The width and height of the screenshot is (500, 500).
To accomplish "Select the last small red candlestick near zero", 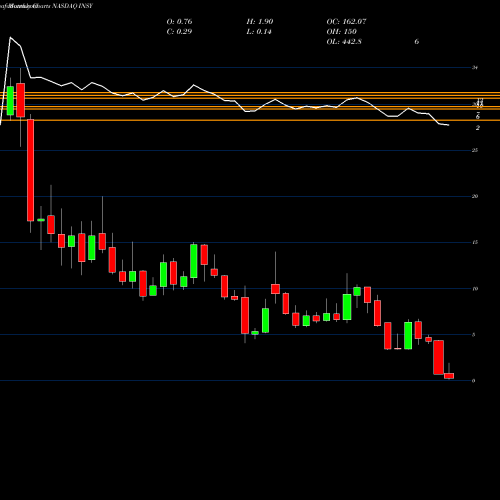I will point(449,376).
